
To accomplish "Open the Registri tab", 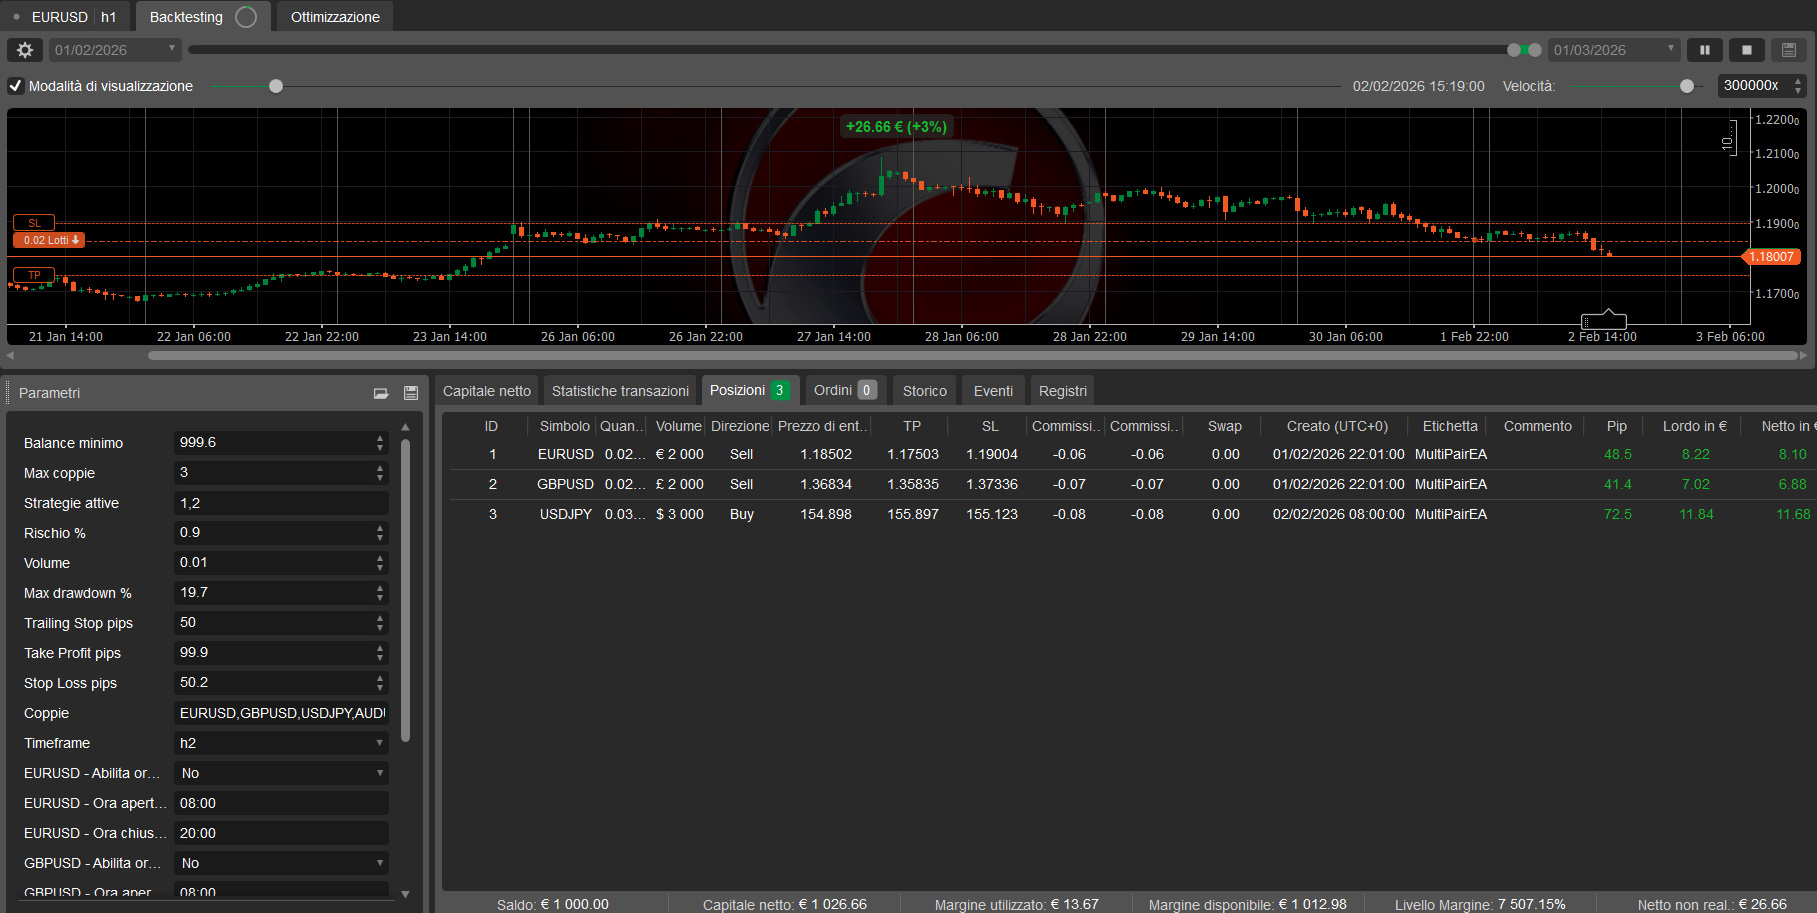I will click(x=1062, y=390).
